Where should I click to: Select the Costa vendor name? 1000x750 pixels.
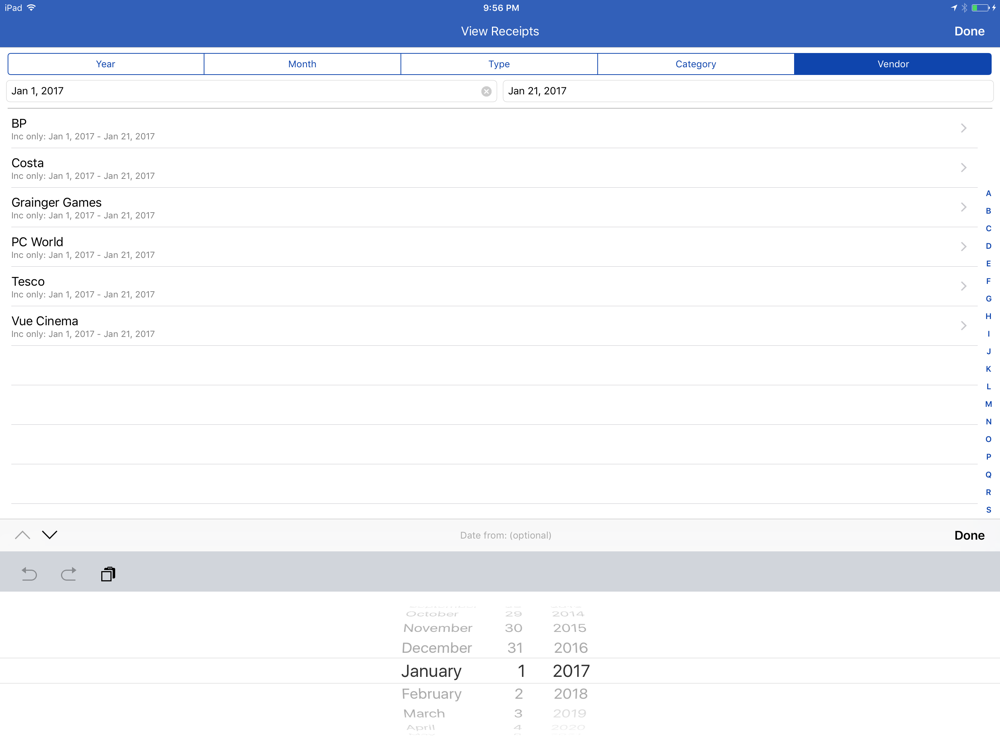click(27, 163)
